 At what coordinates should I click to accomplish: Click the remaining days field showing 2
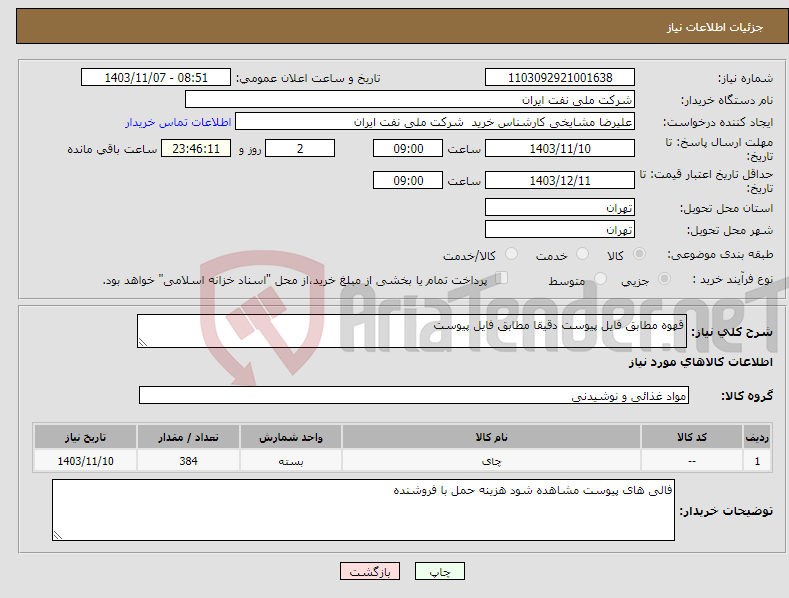300,148
